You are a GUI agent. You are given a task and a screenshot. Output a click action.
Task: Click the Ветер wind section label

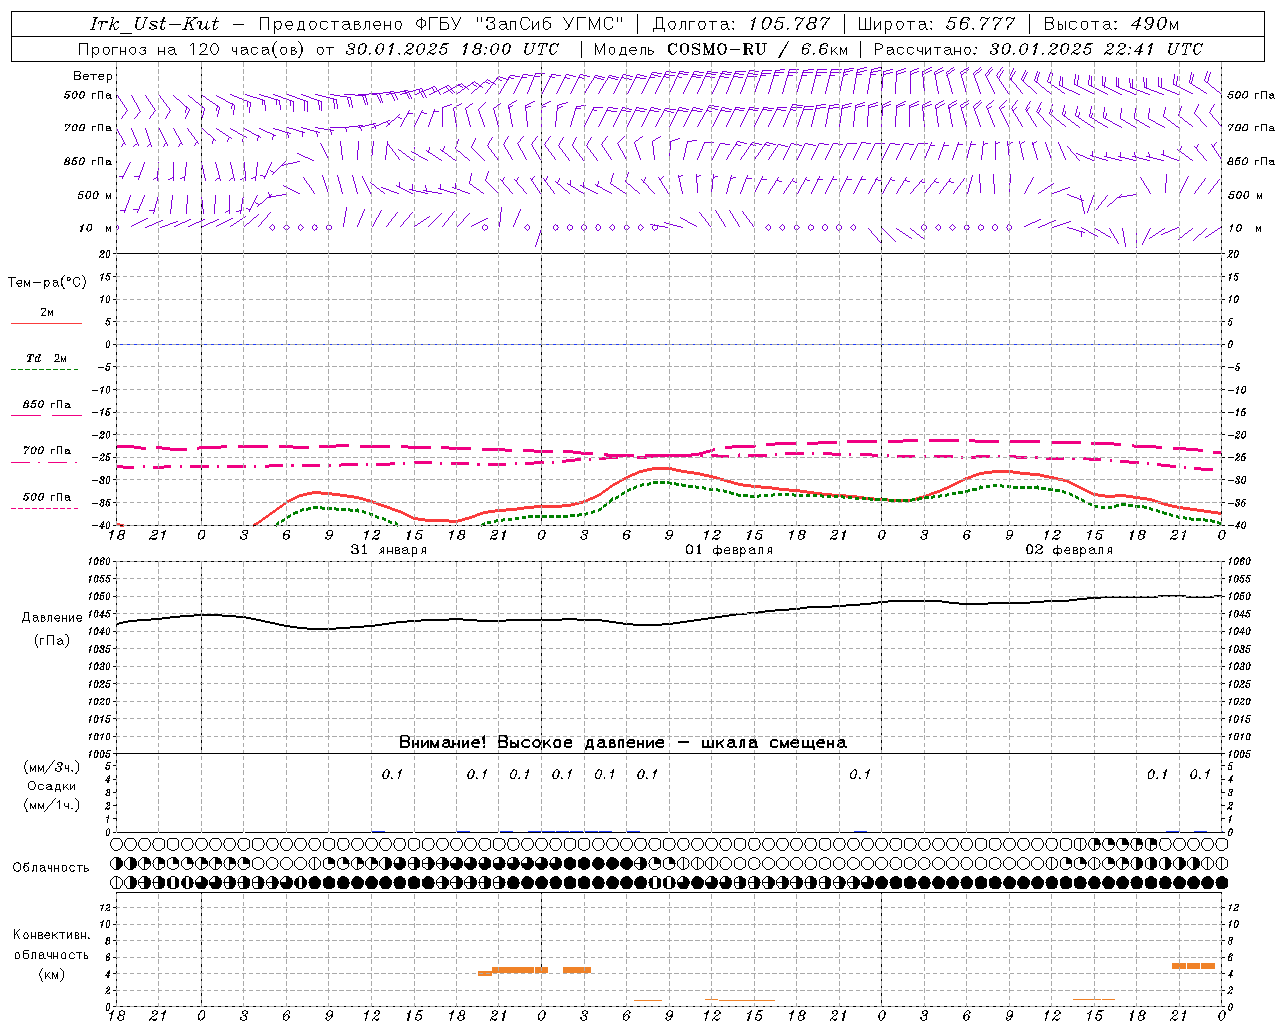pyautogui.click(x=93, y=76)
